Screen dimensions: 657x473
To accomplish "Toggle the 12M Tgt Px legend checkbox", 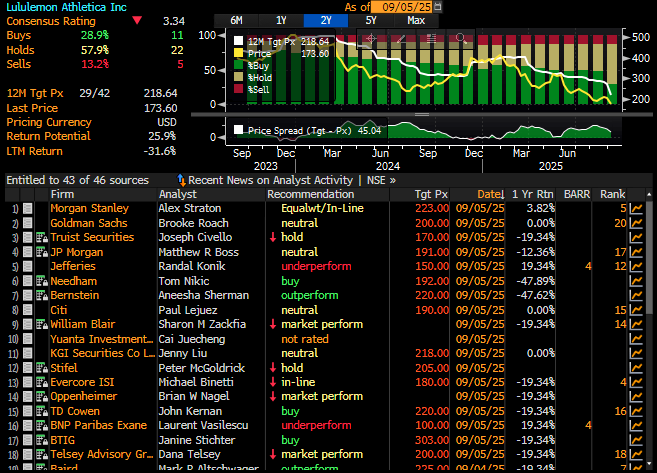I will tap(238, 41).
